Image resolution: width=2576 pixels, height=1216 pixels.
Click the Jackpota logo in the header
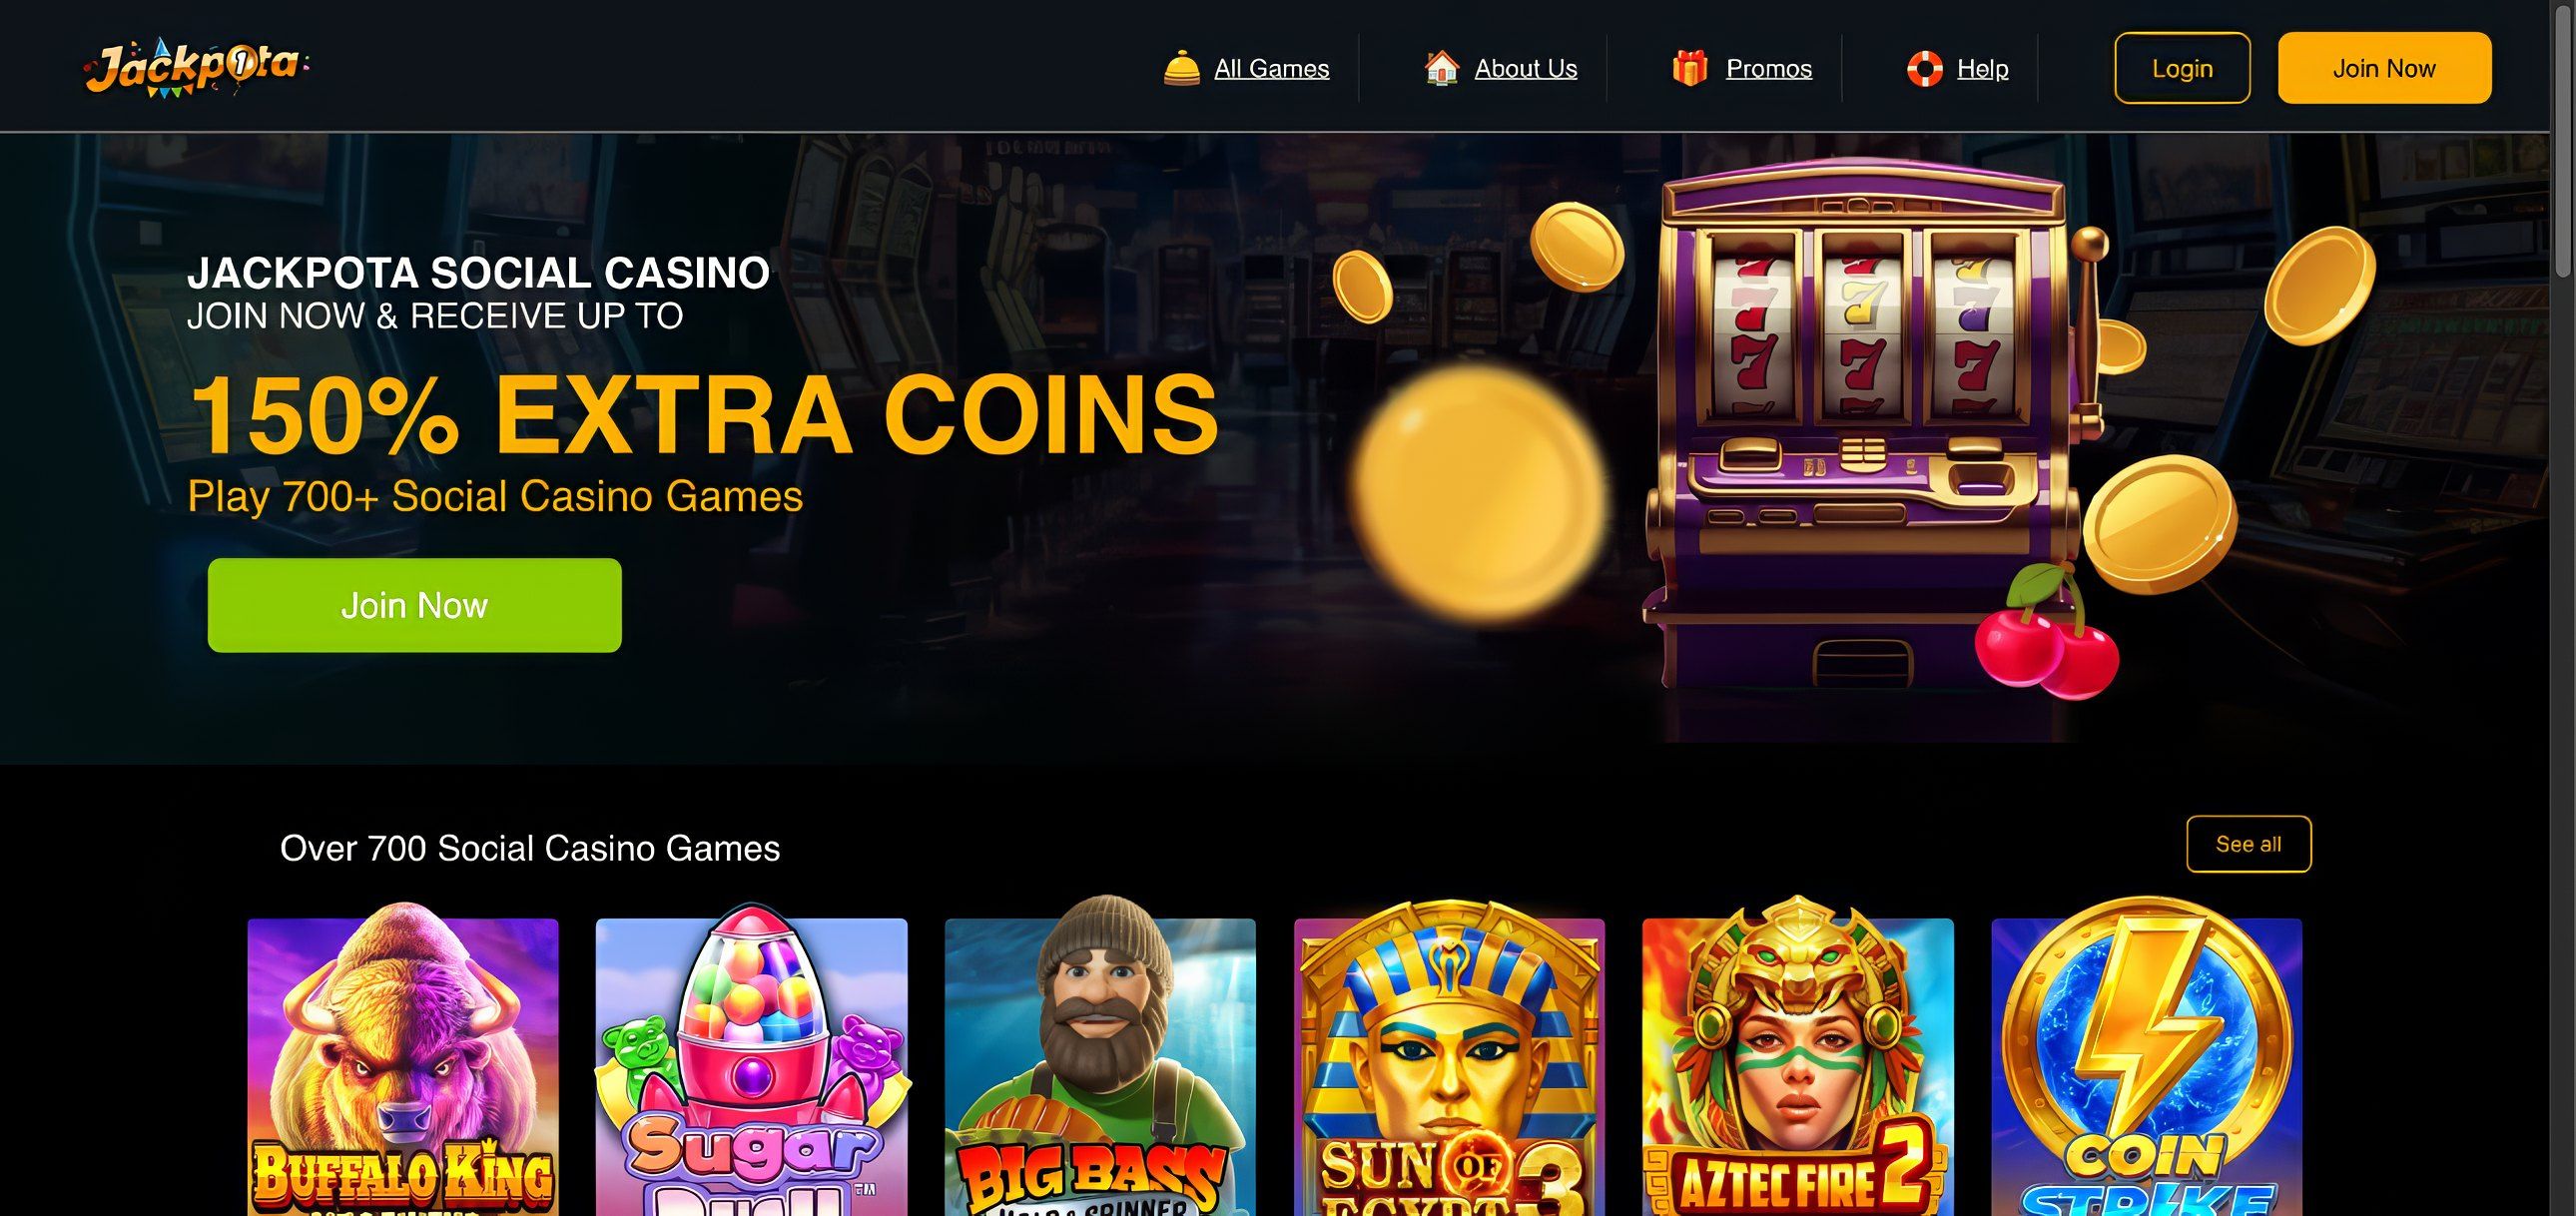pos(196,67)
